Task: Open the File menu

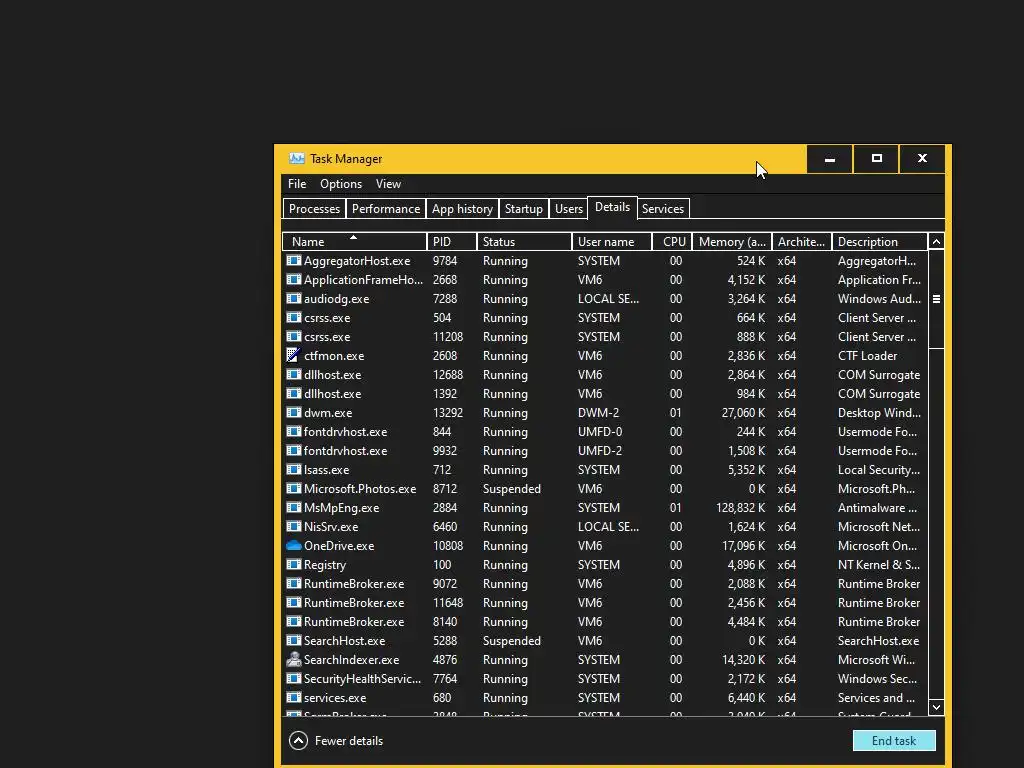Action: [x=297, y=184]
